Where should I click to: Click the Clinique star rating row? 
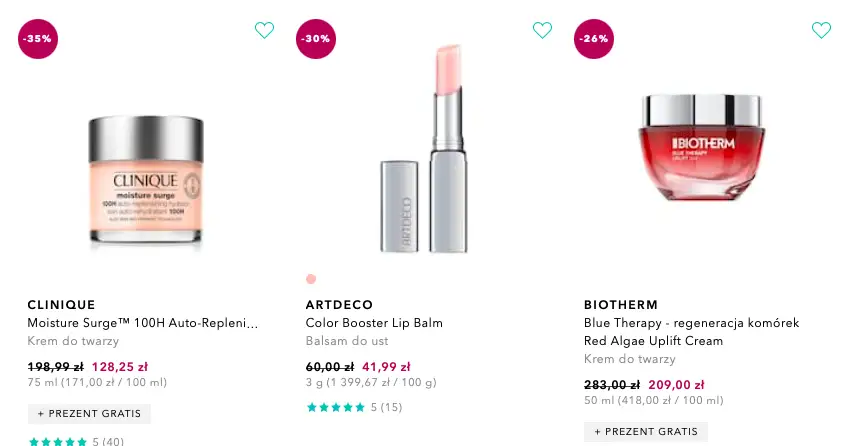pyautogui.click(x=58, y=441)
